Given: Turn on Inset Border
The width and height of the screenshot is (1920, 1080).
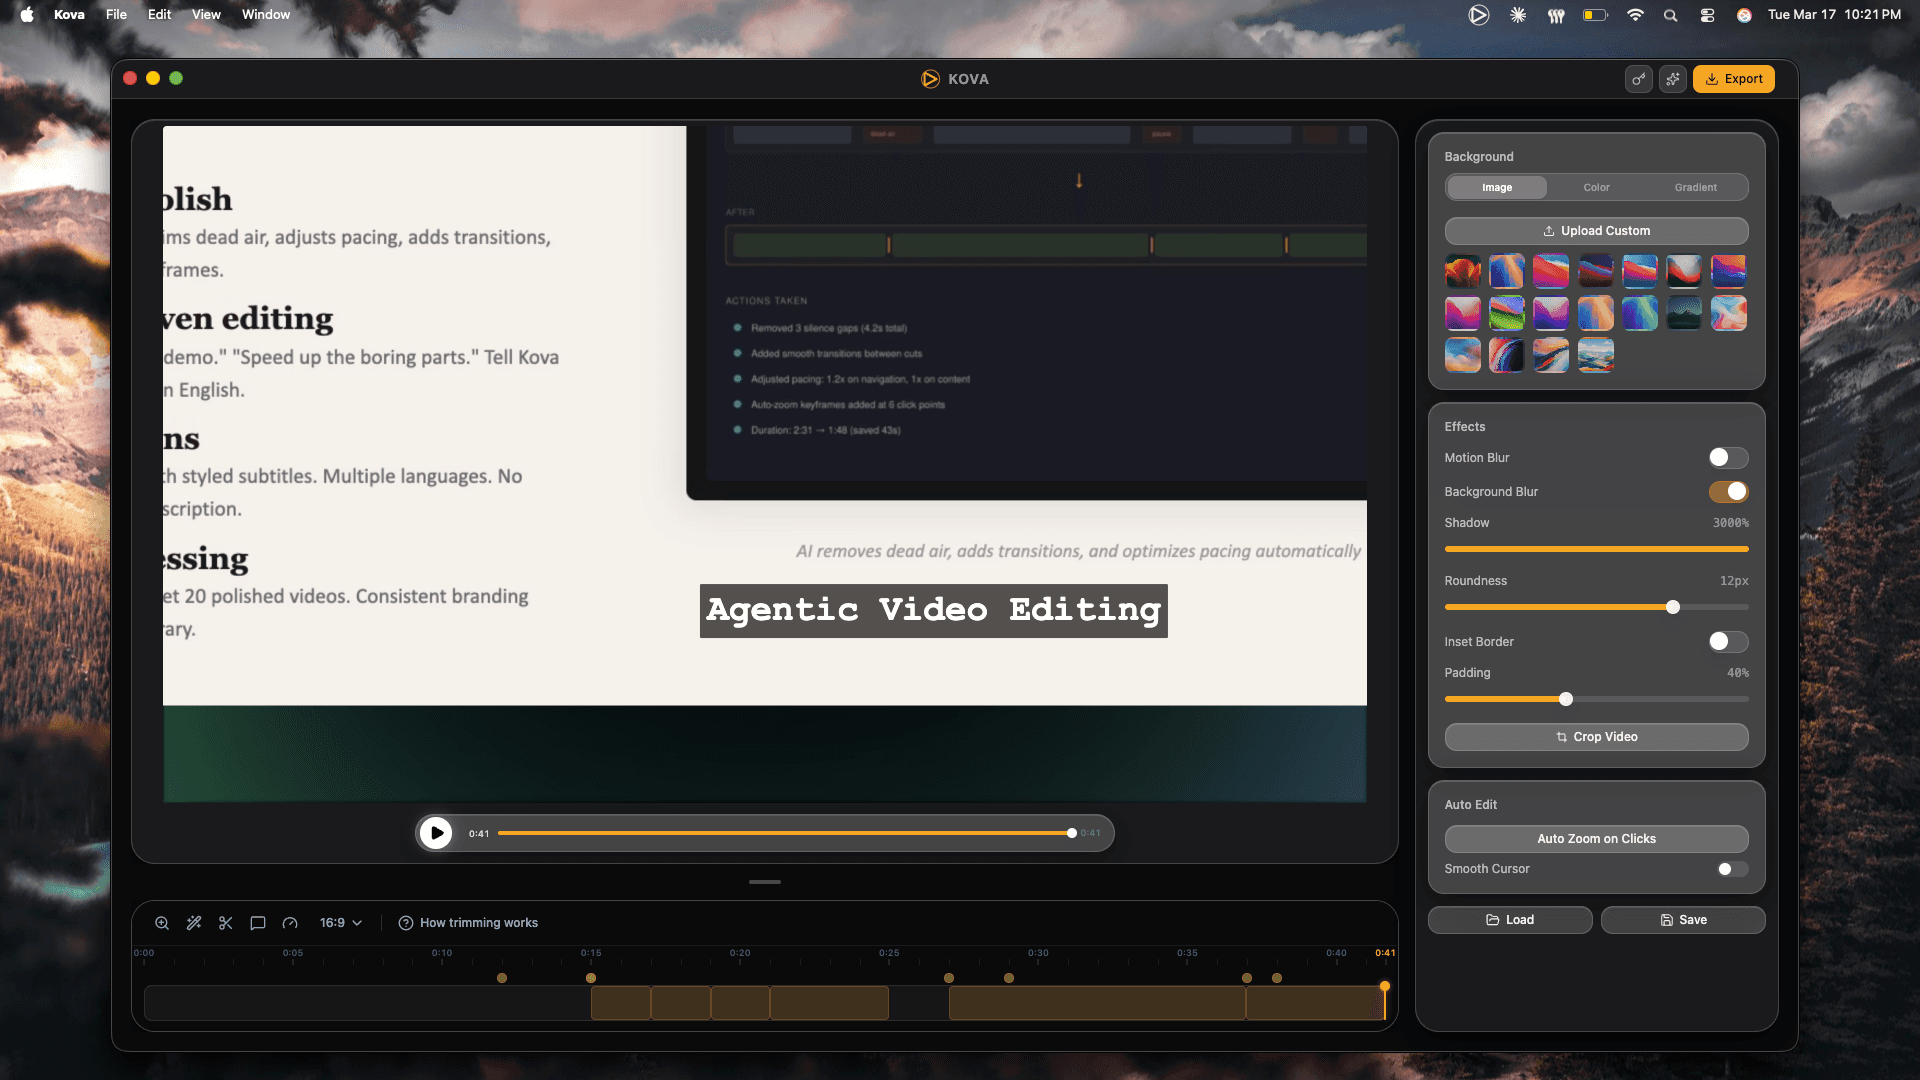Looking at the screenshot, I should point(1727,641).
